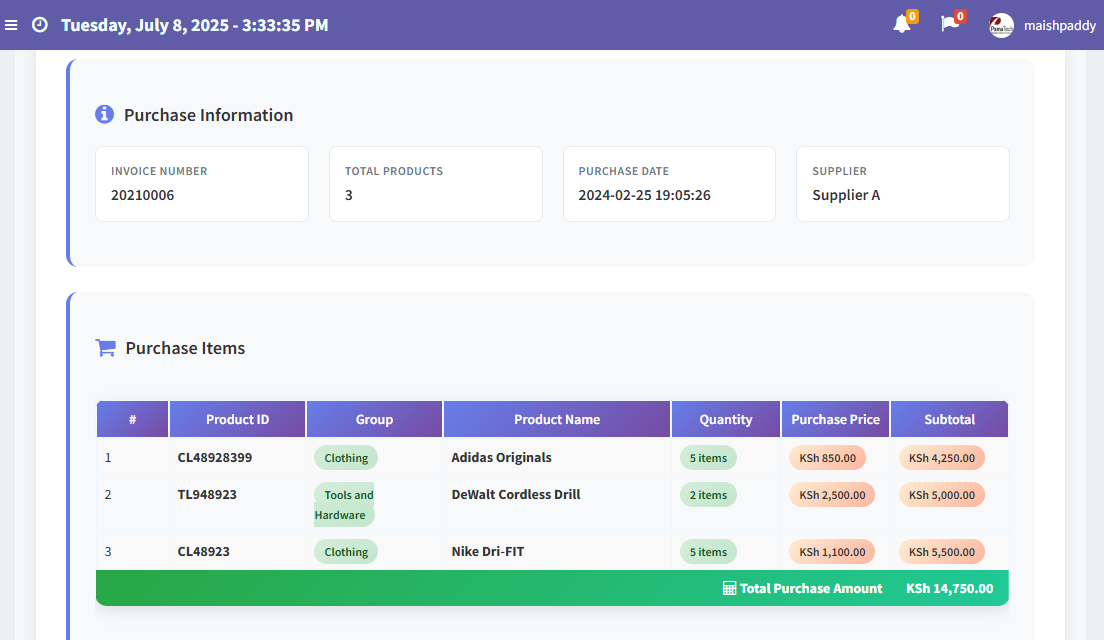
Task: Click the KSh 5,500.00 subtotal badge
Action: 941,552
